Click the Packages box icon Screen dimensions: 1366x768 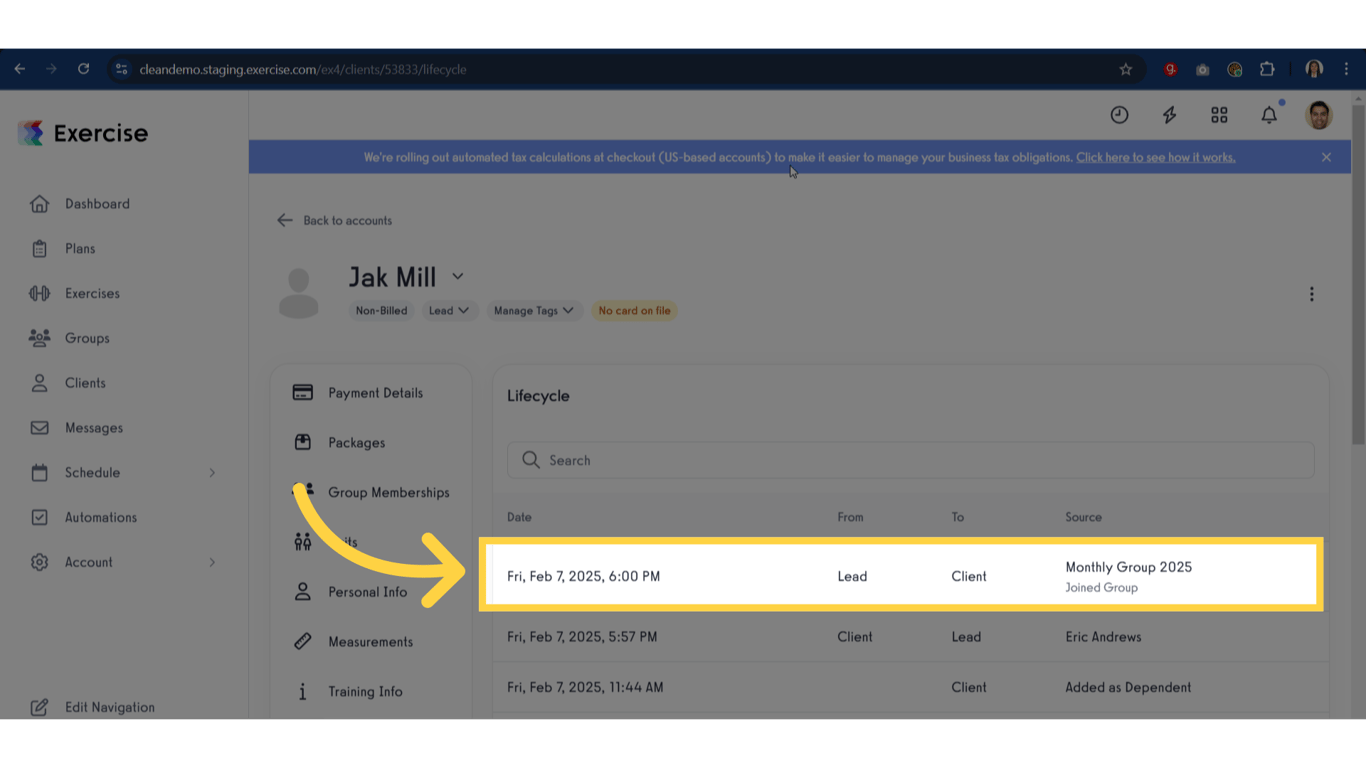(x=303, y=443)
